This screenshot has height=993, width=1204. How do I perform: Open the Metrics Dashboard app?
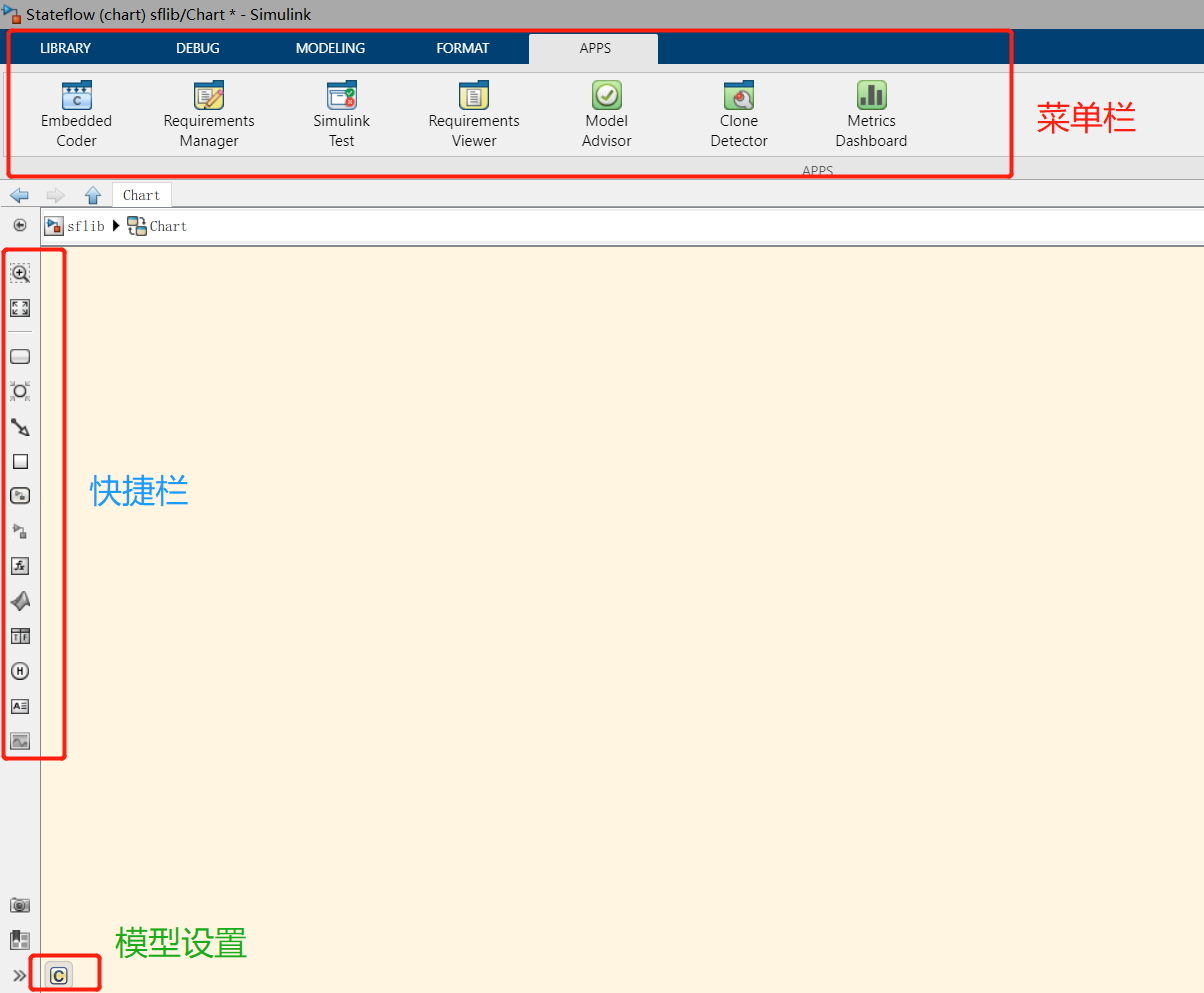(871, 115)
